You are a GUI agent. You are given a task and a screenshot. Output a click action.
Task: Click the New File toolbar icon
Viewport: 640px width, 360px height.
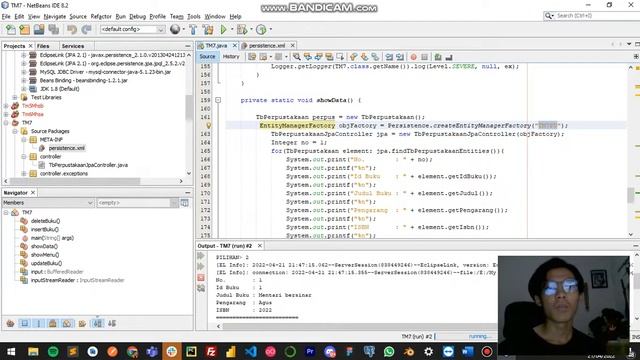[11, 29]
